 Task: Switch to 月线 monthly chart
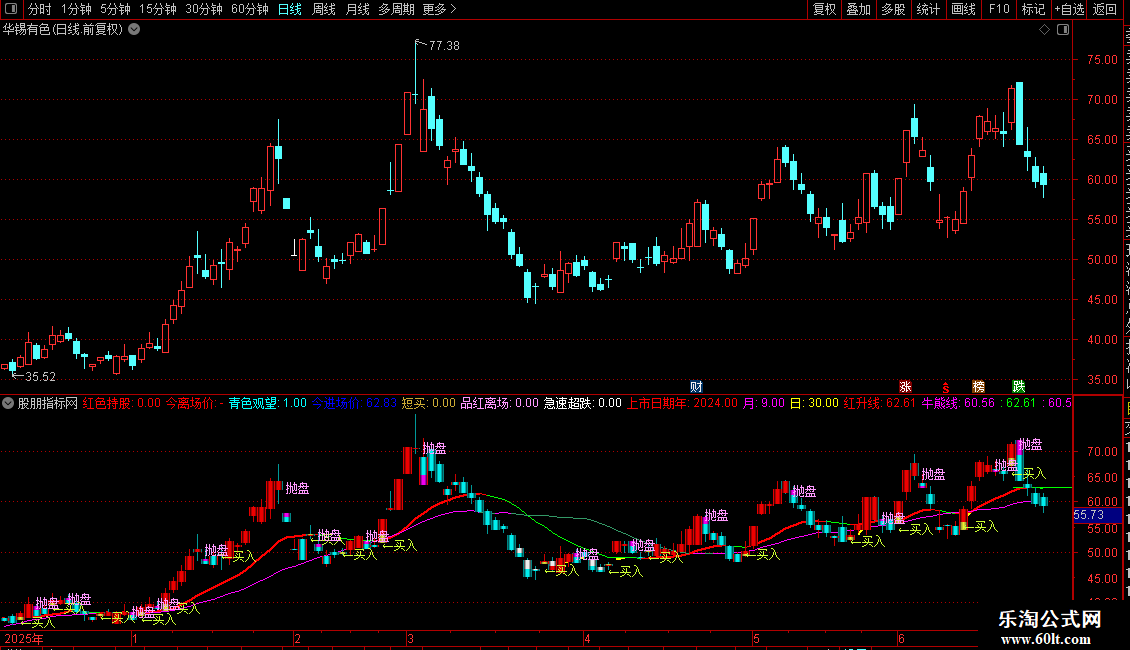[357, 9]
